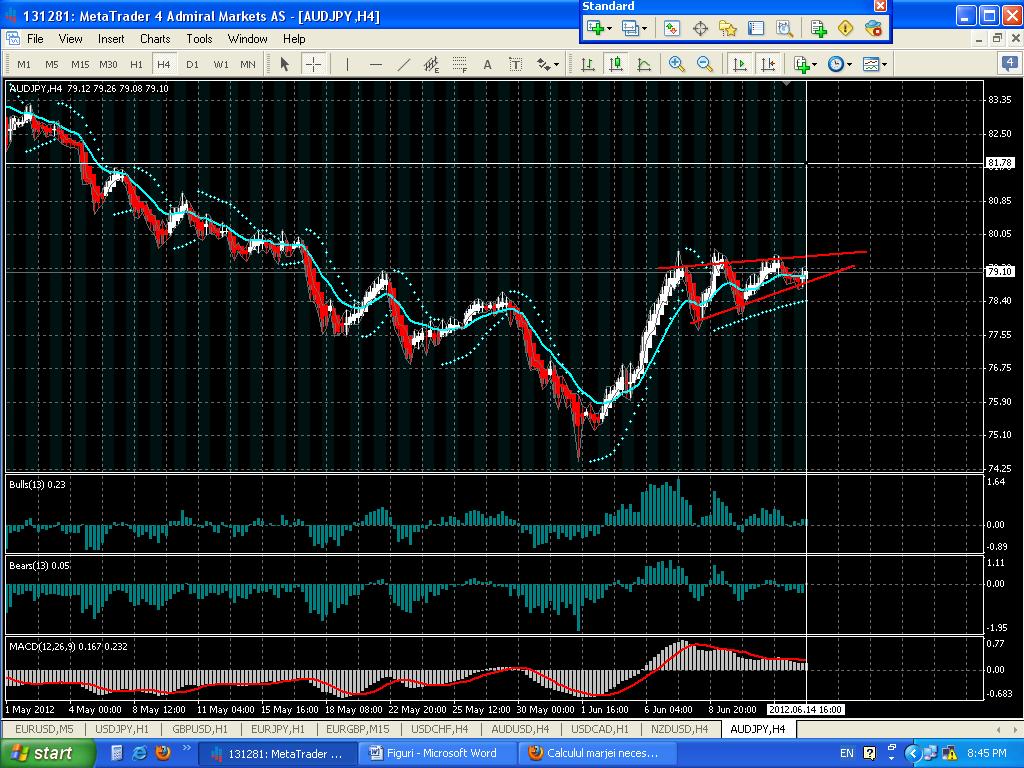1024x768 pixels.
Task: Open the periodicity clock dropdown
Action: click(x=840, y=64)
